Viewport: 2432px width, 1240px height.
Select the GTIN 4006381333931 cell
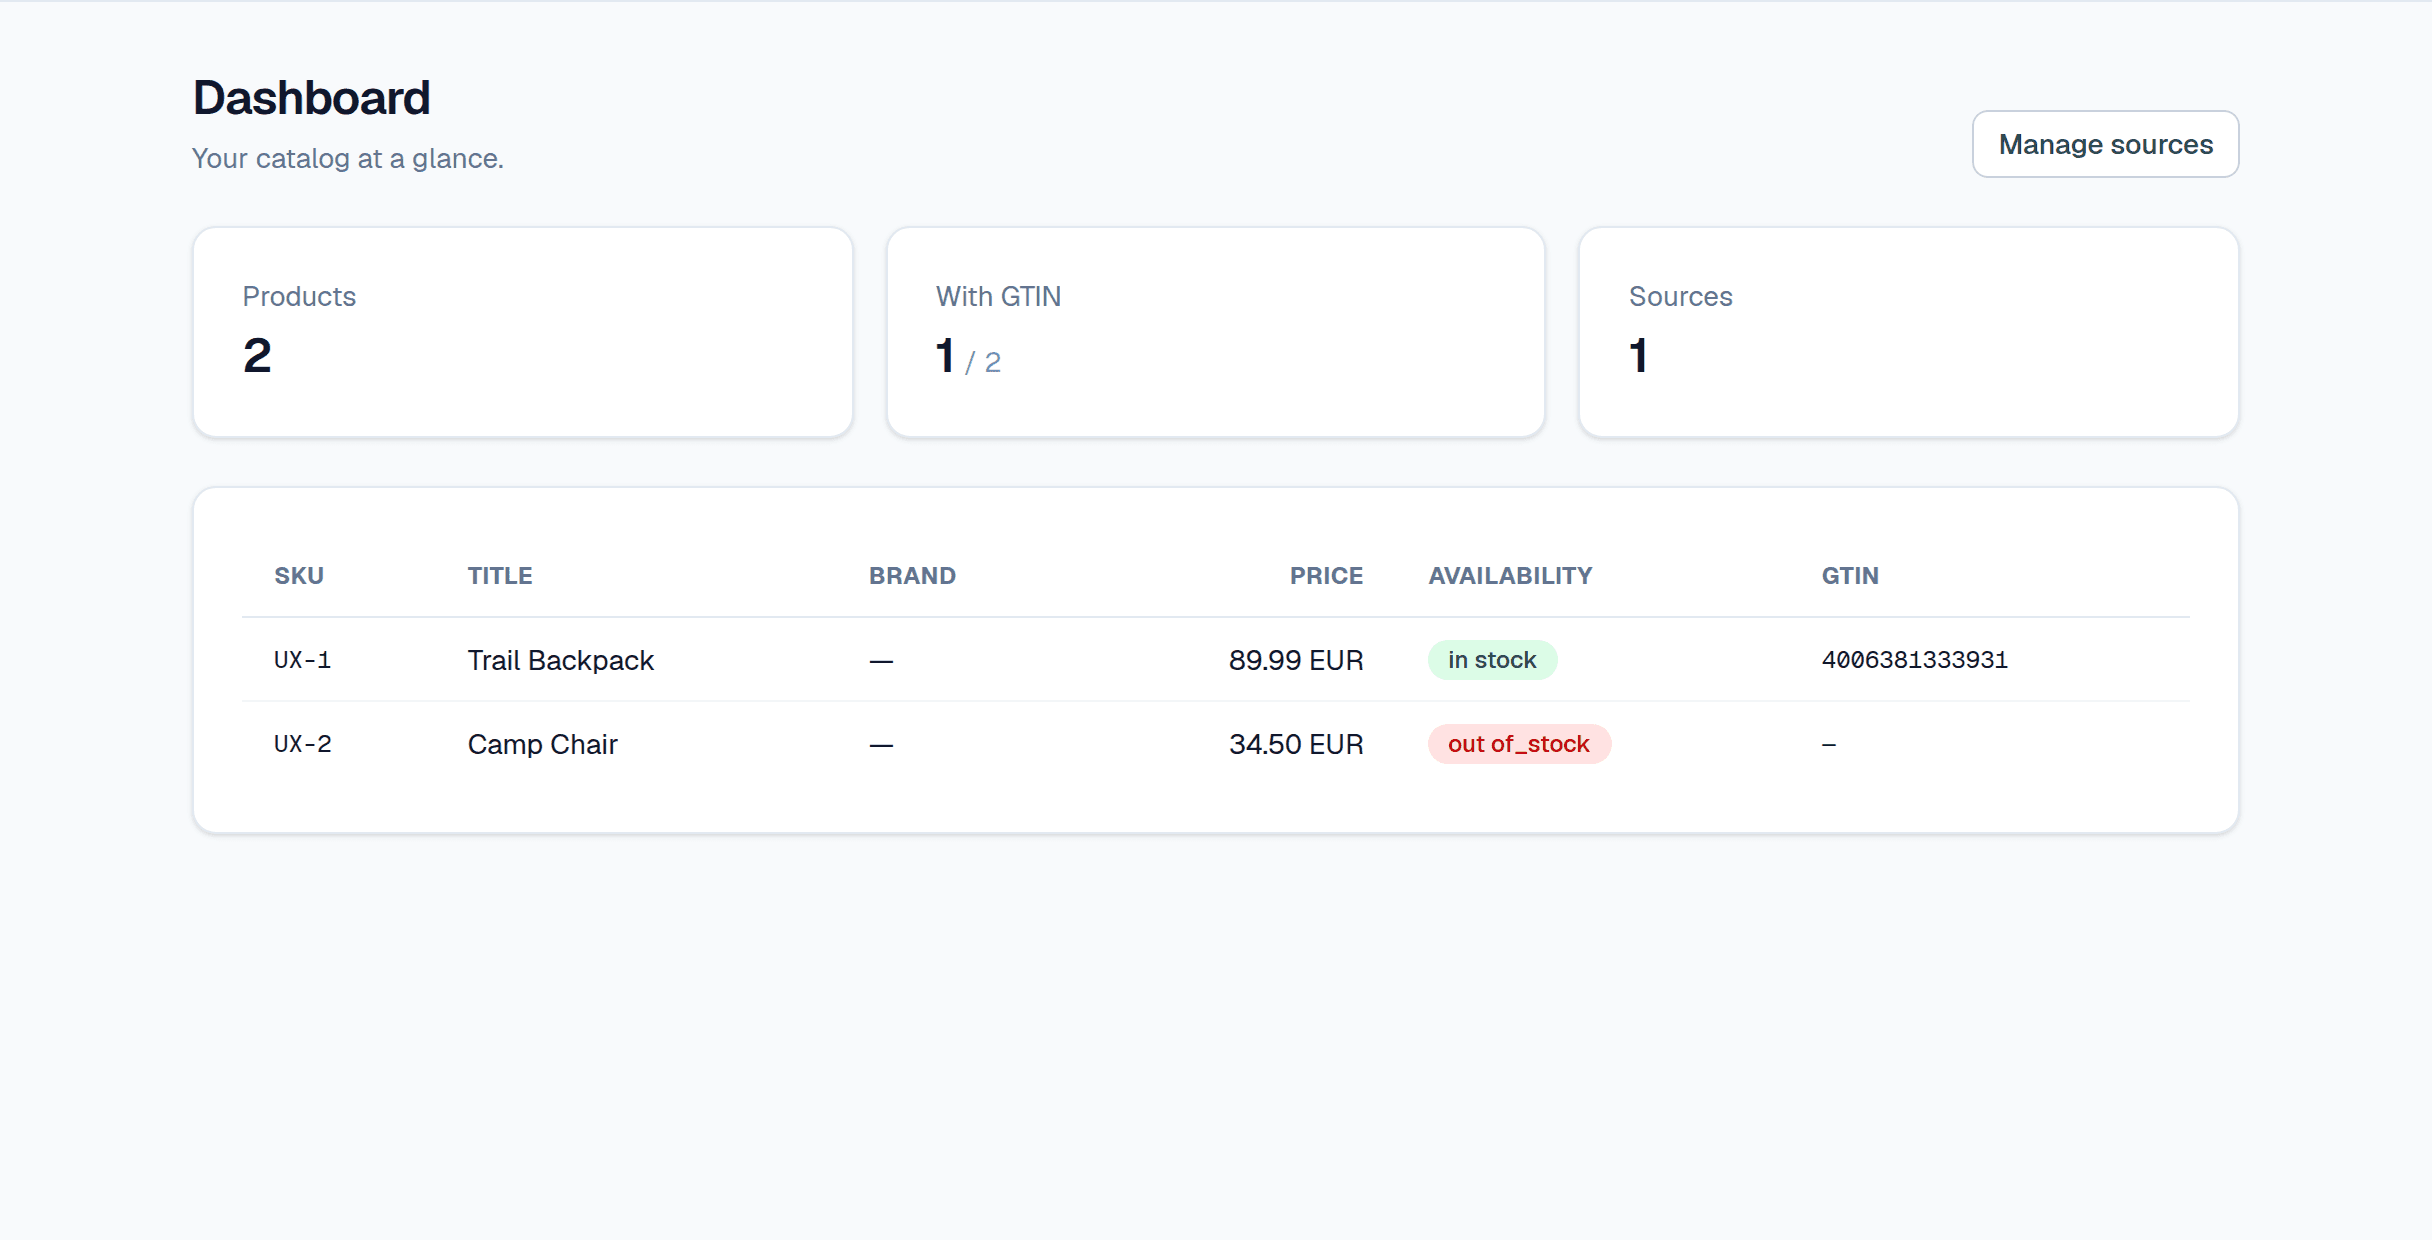tap(1914, 660)
